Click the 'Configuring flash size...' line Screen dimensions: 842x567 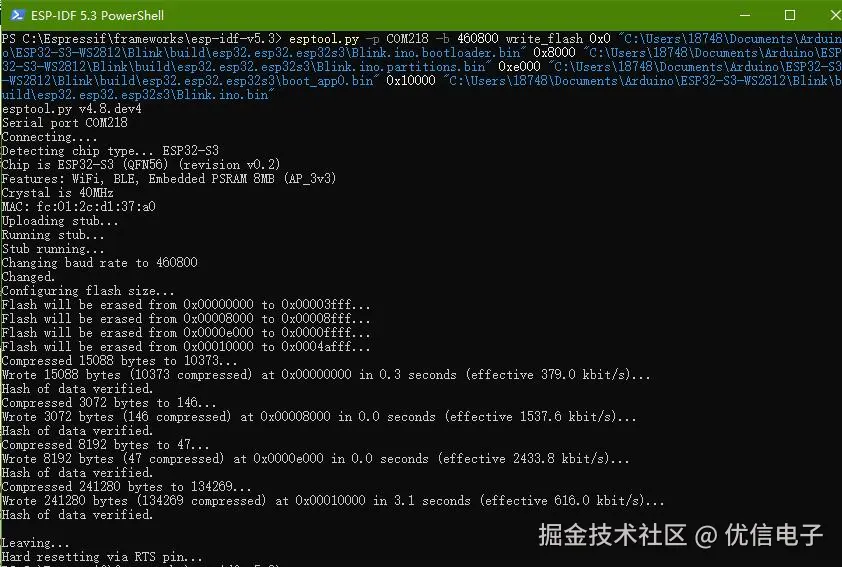click(88, 291)
